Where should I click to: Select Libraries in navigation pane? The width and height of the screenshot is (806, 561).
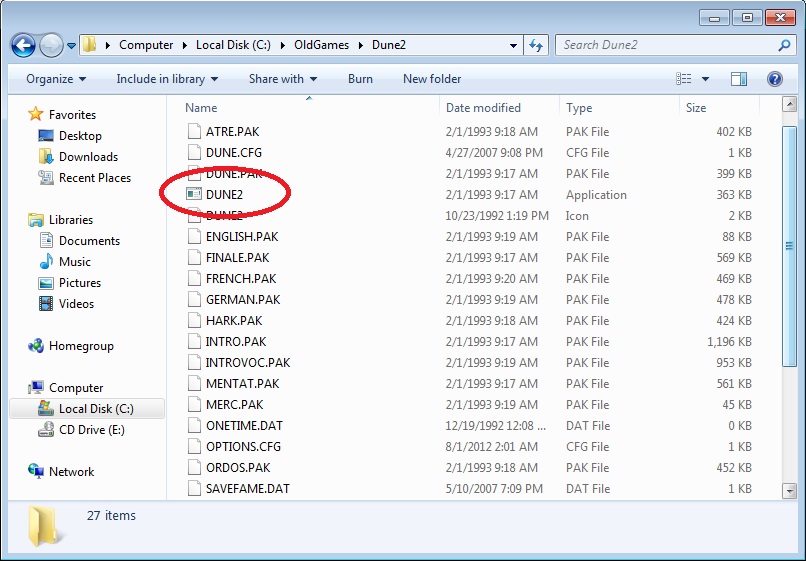(x=61, y=220)
